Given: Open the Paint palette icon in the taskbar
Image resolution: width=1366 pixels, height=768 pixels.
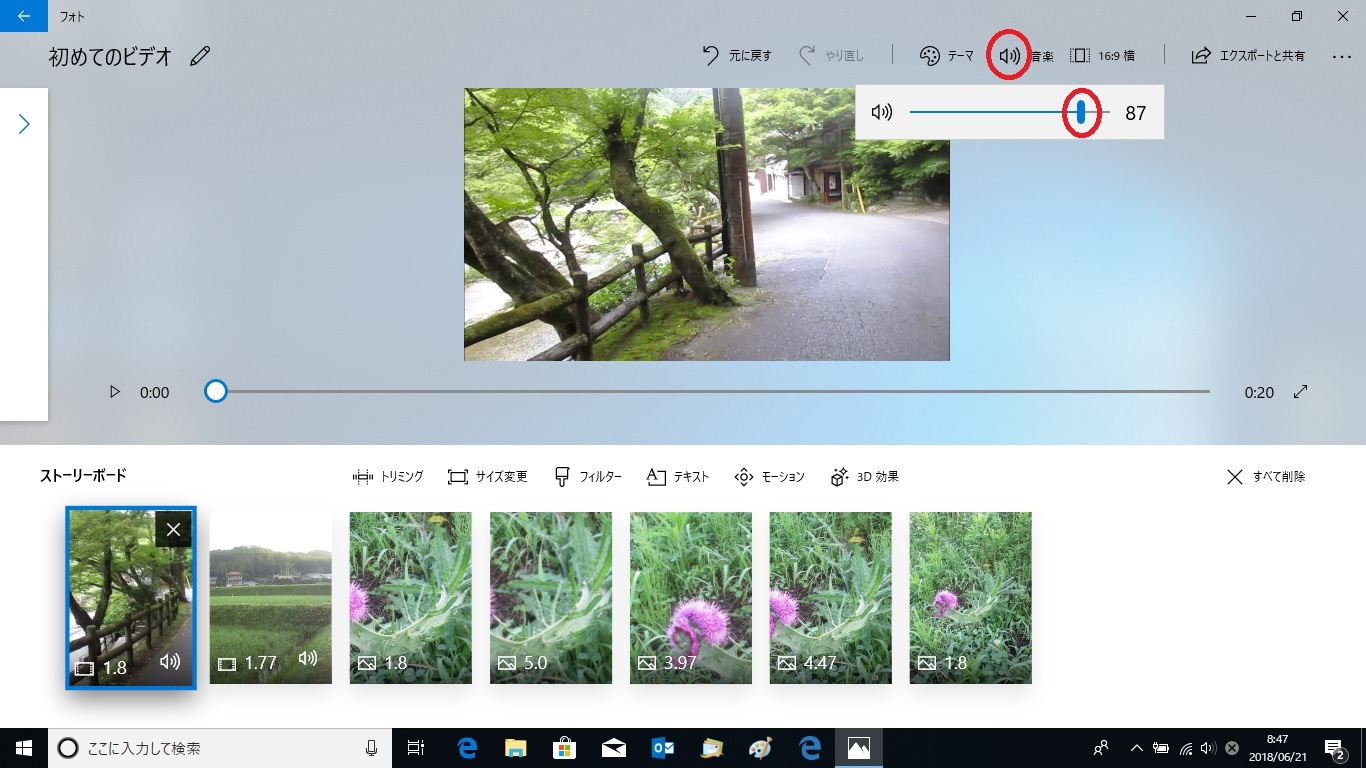Looking at the screenshot, I should 760,748.
